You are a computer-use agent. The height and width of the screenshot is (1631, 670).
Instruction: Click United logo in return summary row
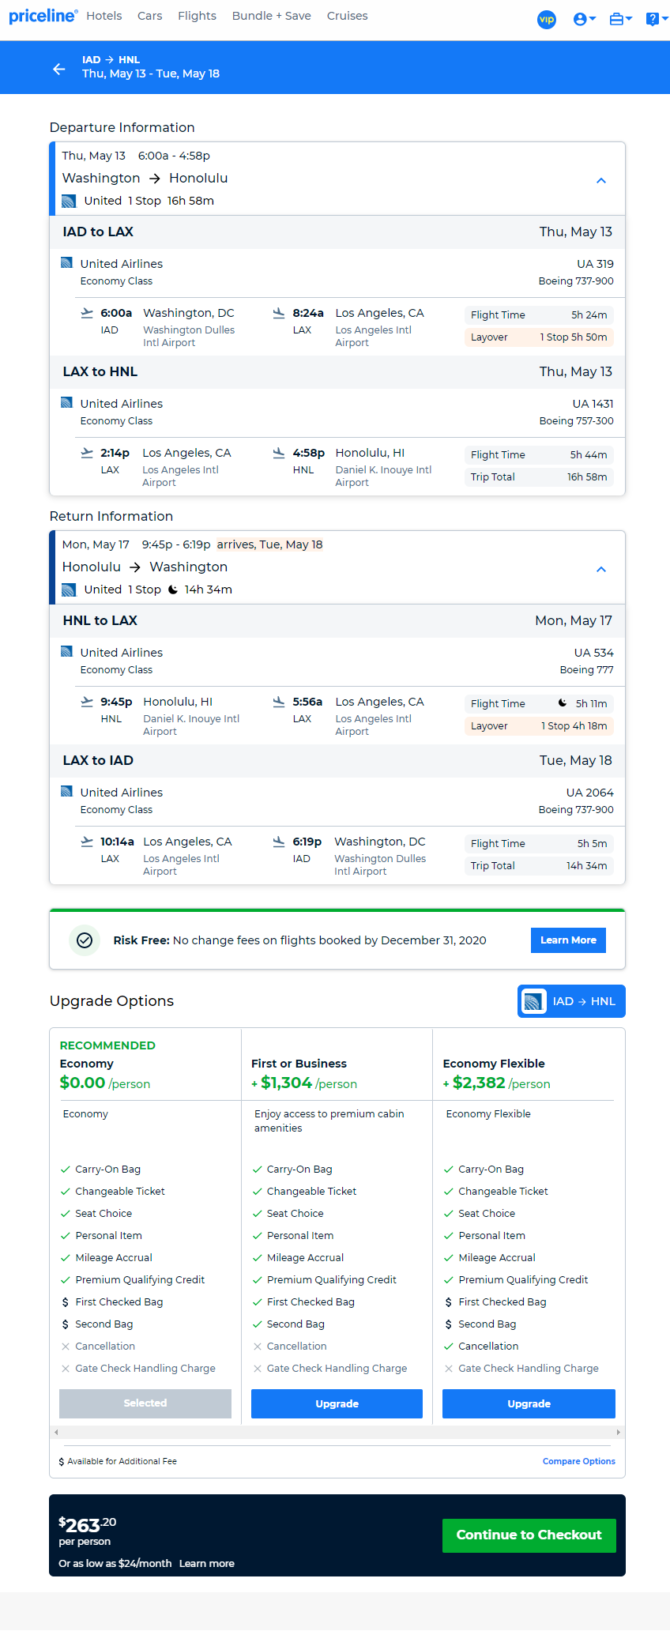click(69, 590)
